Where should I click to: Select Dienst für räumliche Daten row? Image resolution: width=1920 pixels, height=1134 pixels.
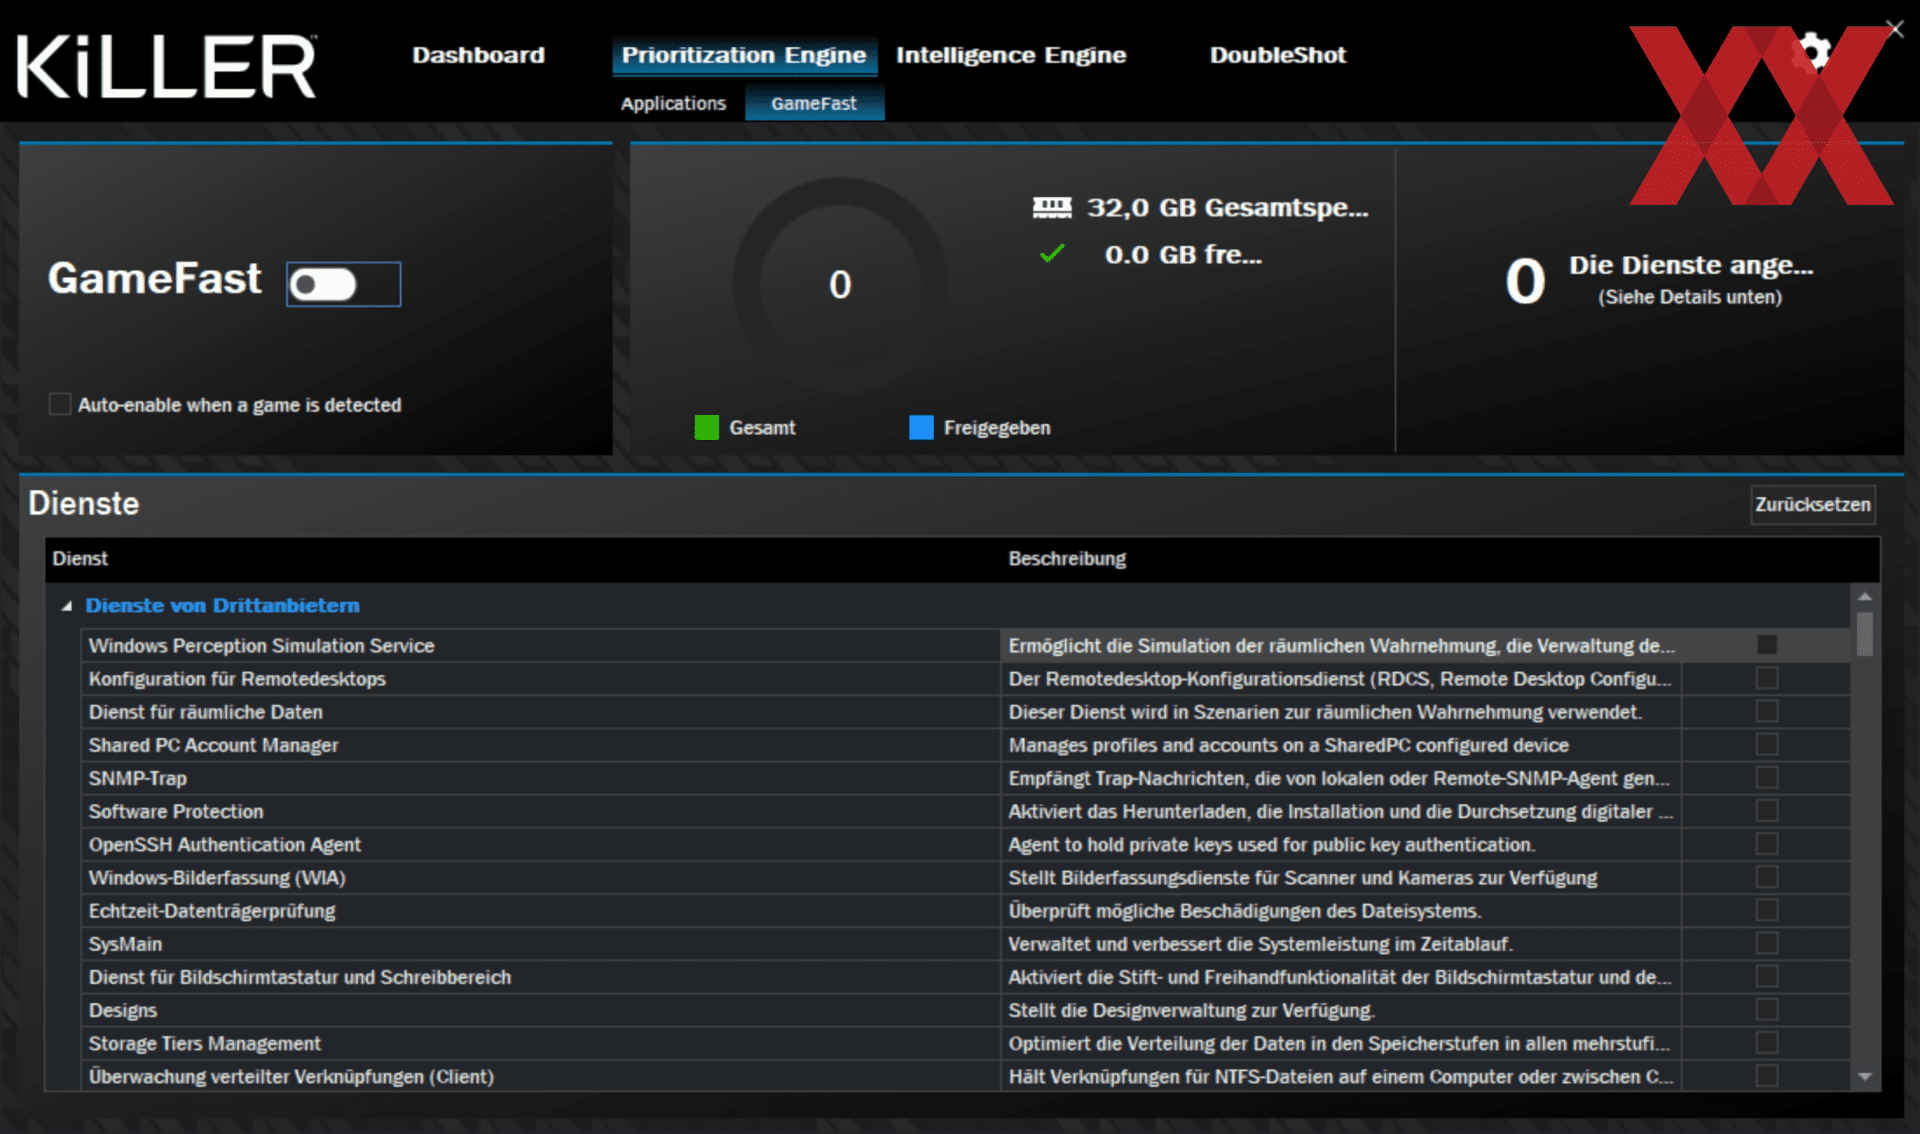click(965, 711)
